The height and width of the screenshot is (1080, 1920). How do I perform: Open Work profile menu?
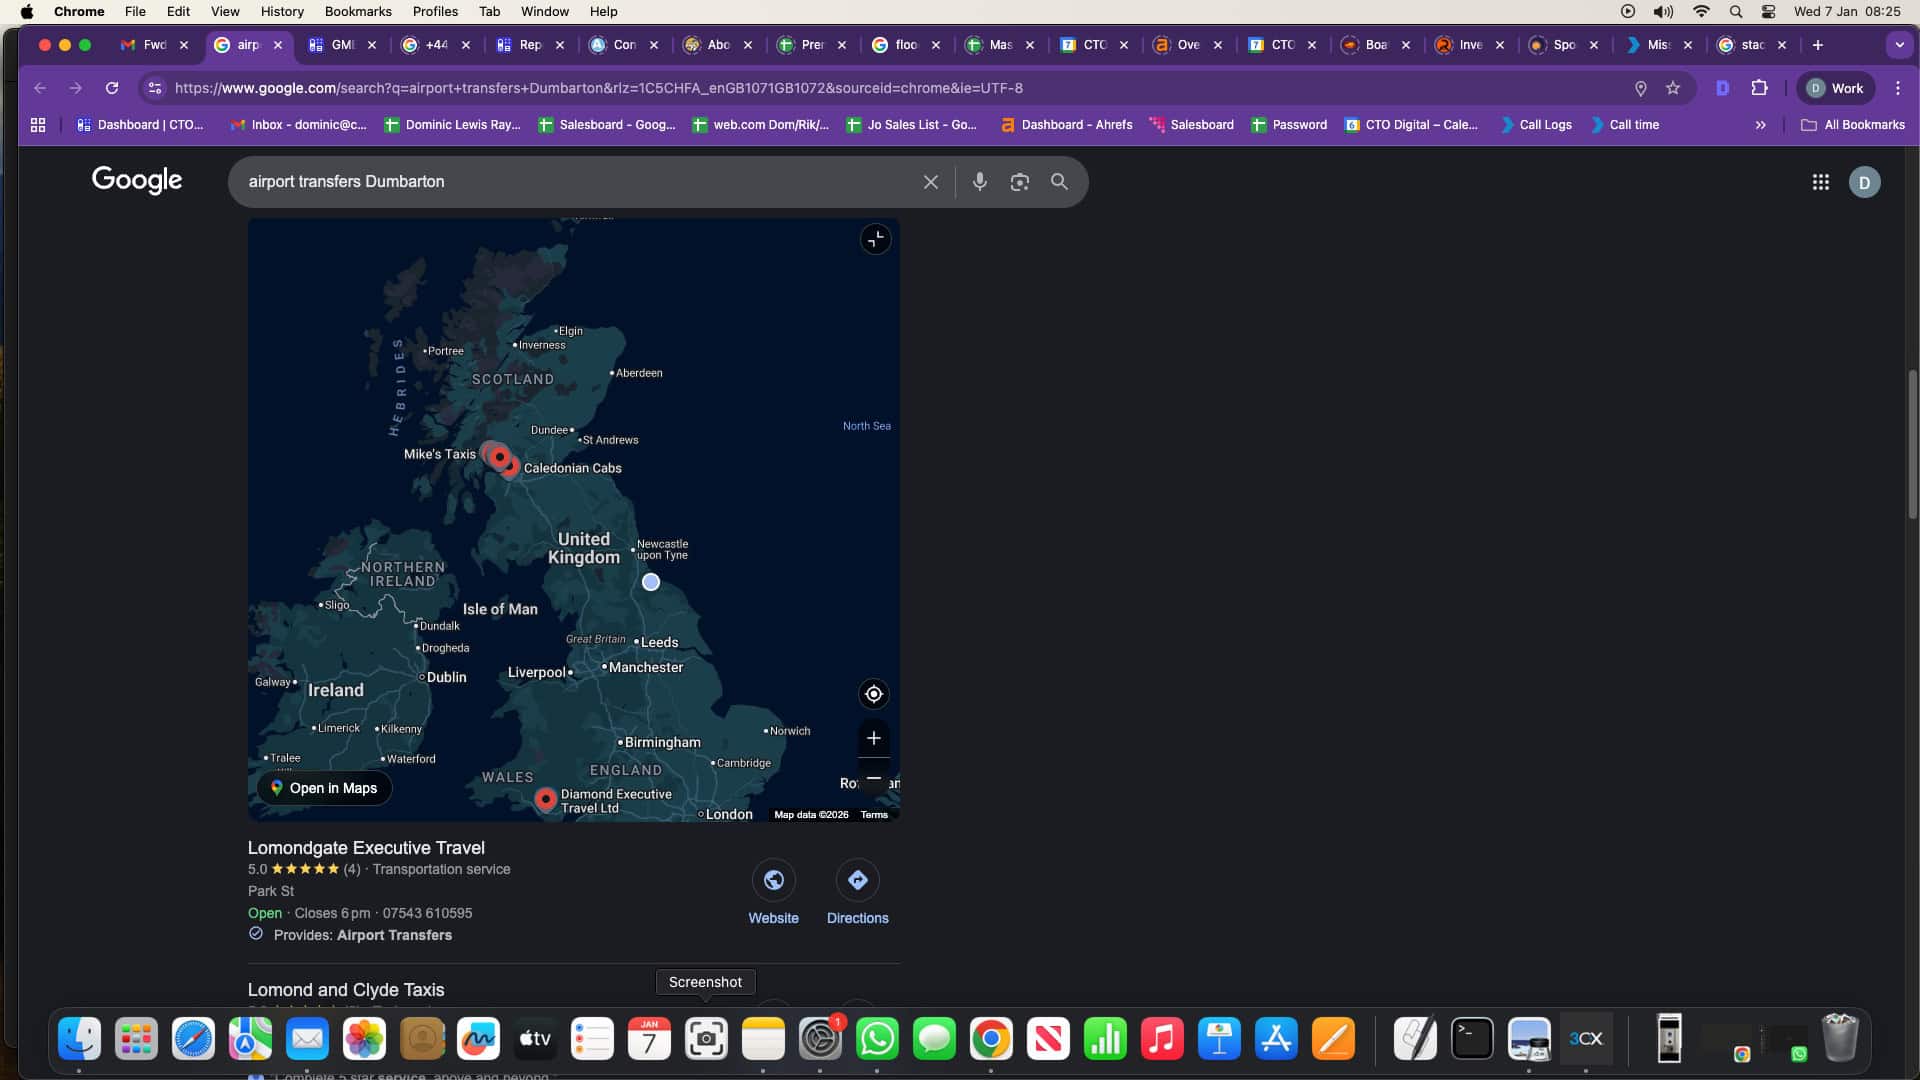1836,88
